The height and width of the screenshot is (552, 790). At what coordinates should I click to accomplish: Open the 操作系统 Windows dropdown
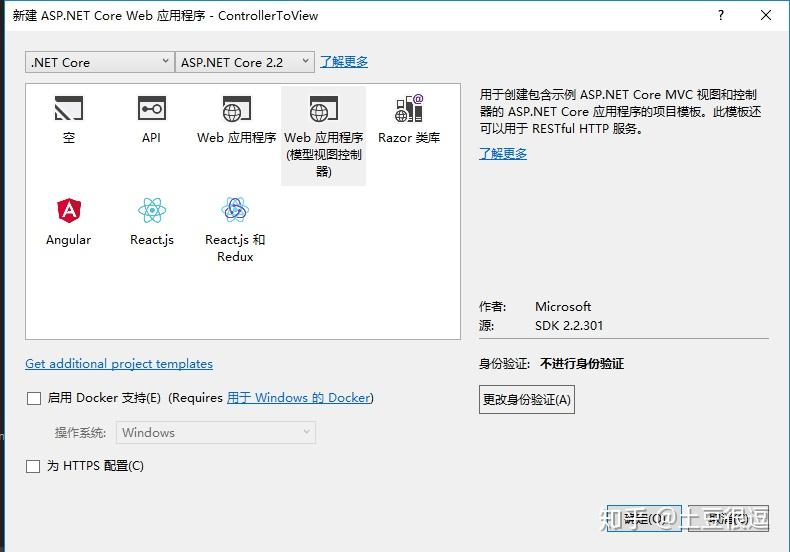tap(216, 433)
